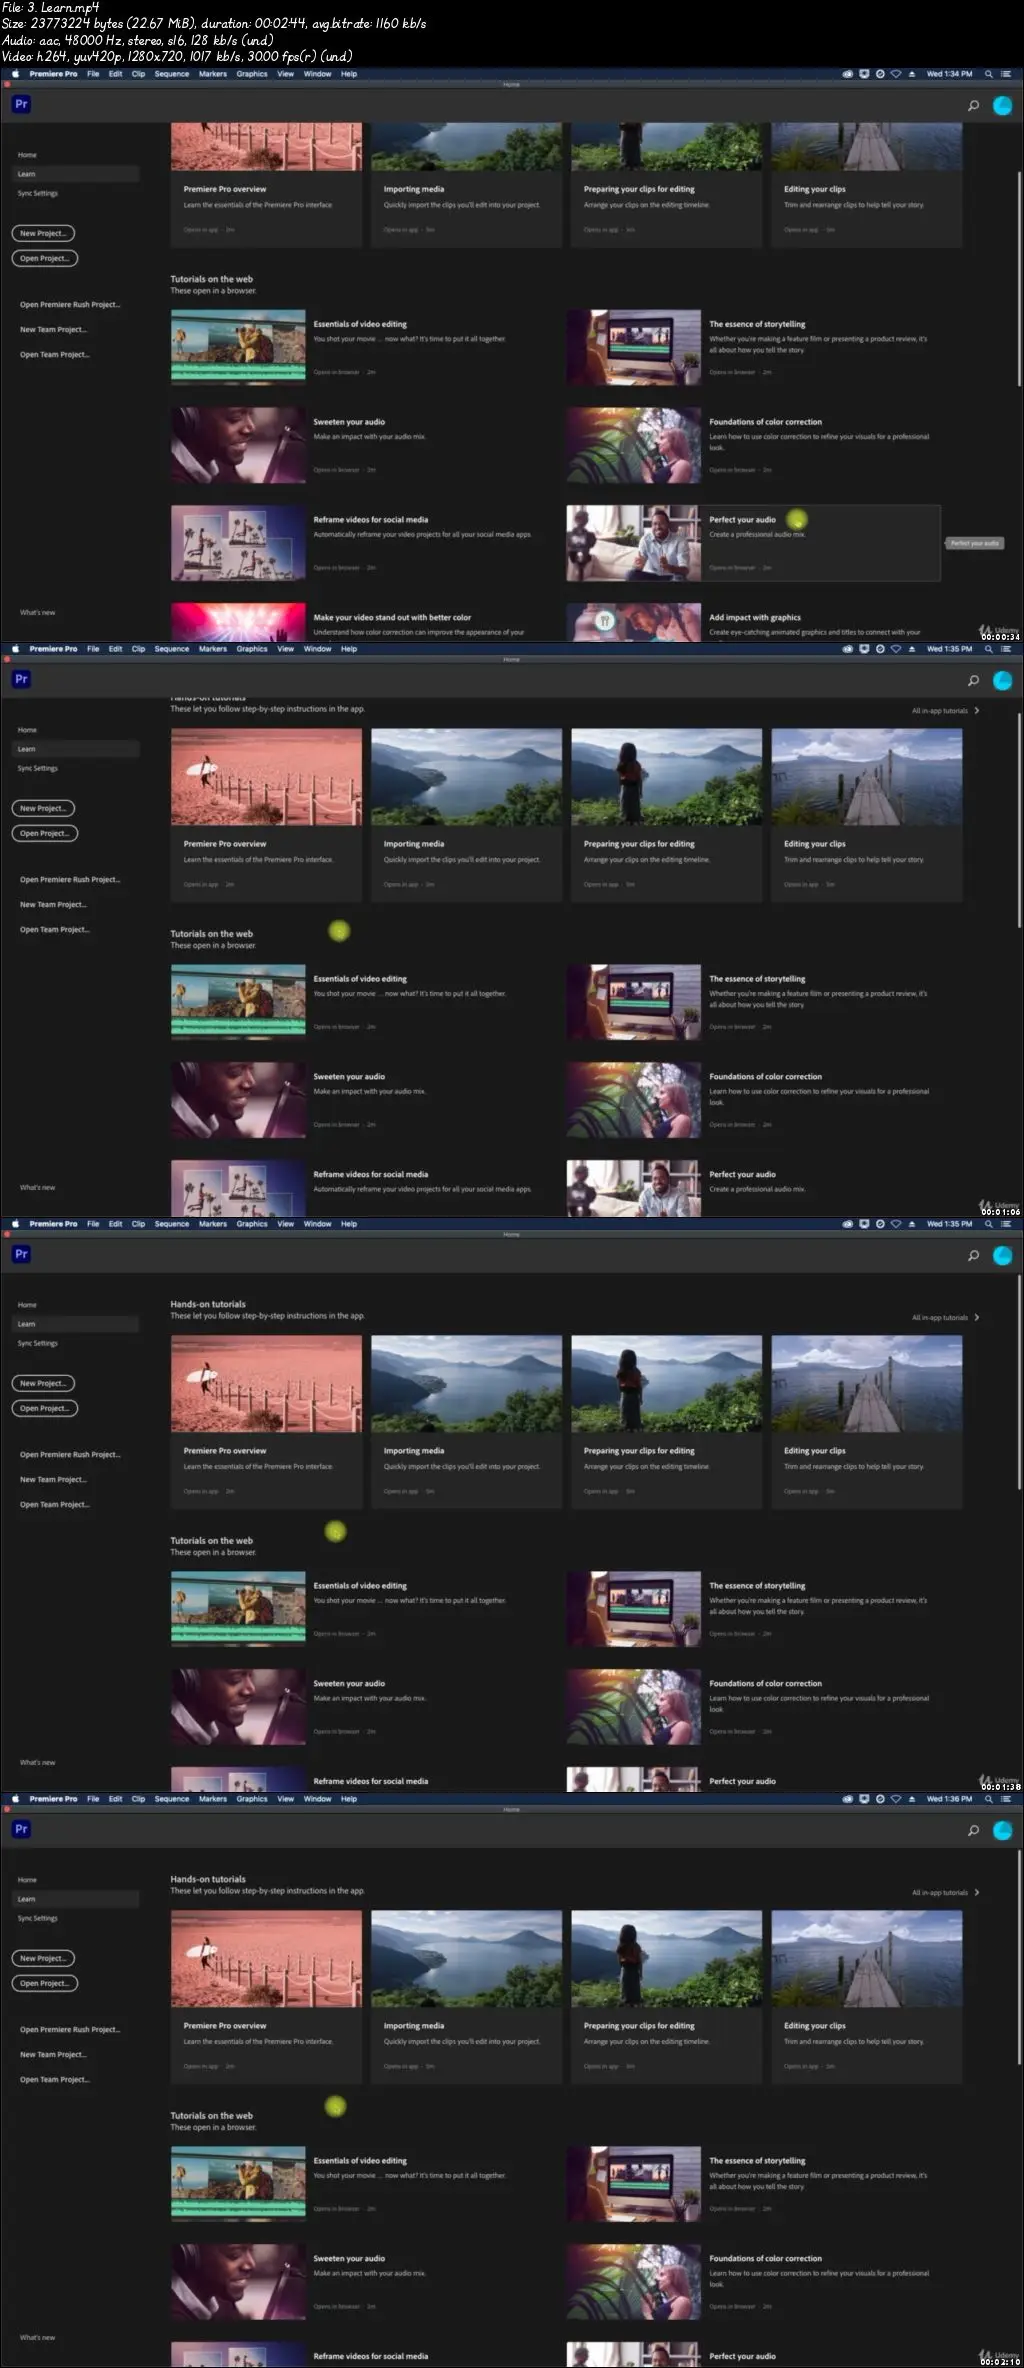Open the Apple menu in the top frame

[15, 74]
